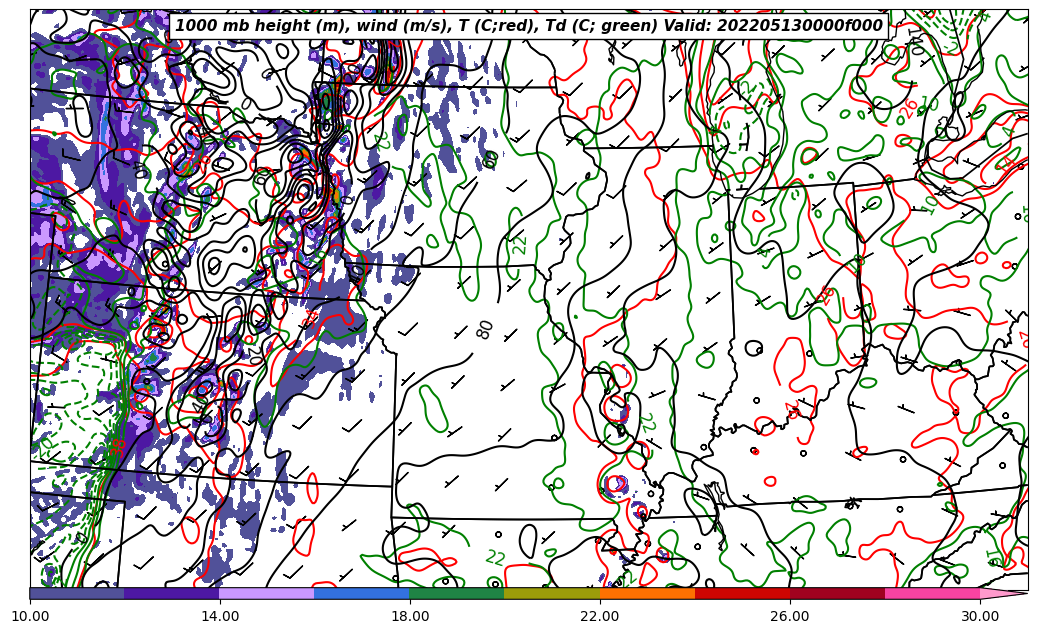This screenshot has height=633, width=1037.
Task: Click the 26.00 colorbar tick label
Action: click(790, 616)
